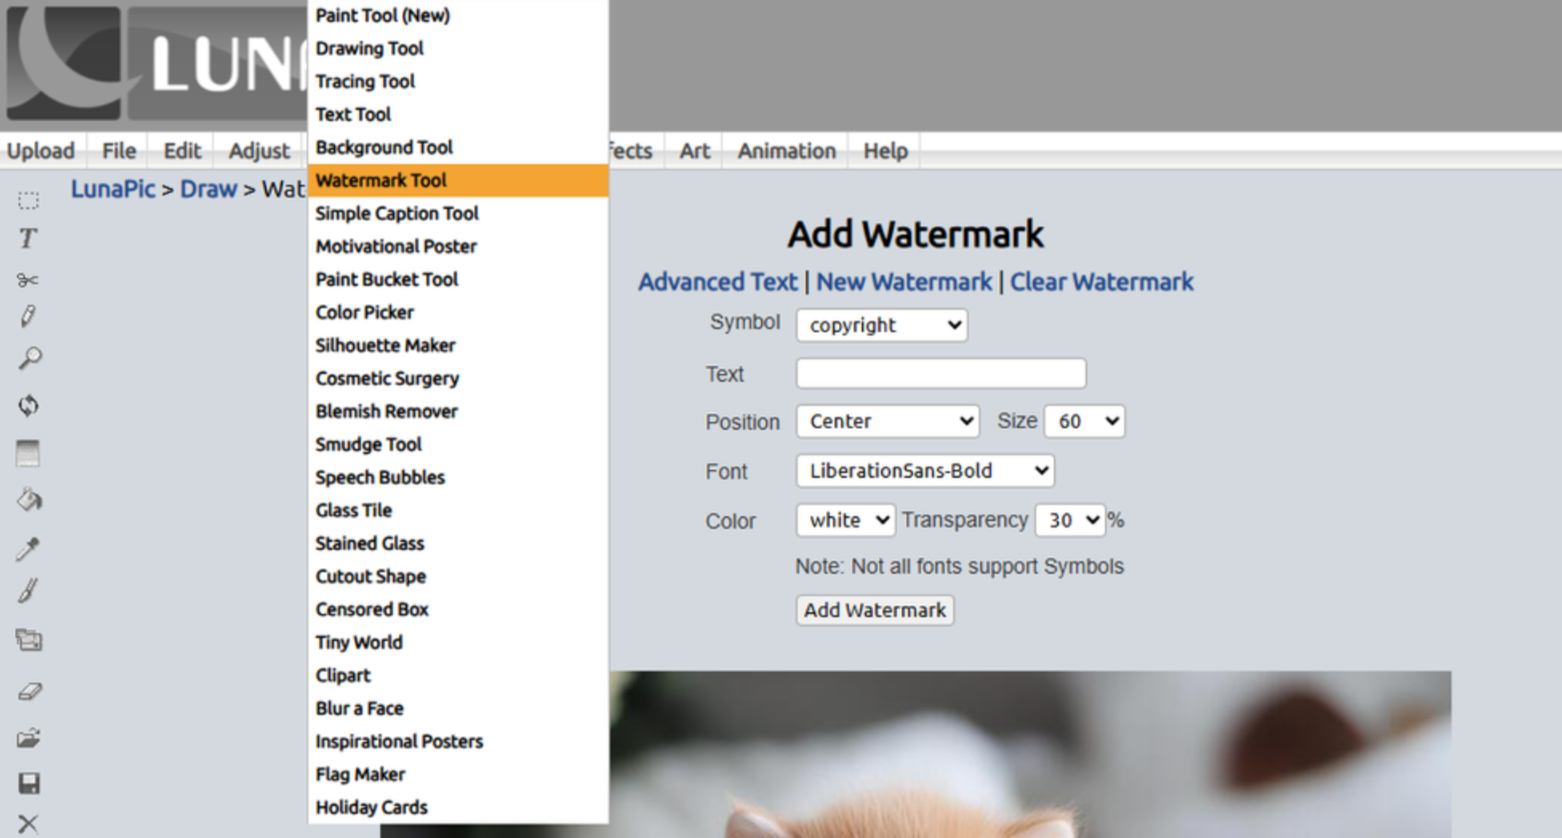Select the eraser tool icon
Screen dimensions: 1562x838
tap(29, 691)
